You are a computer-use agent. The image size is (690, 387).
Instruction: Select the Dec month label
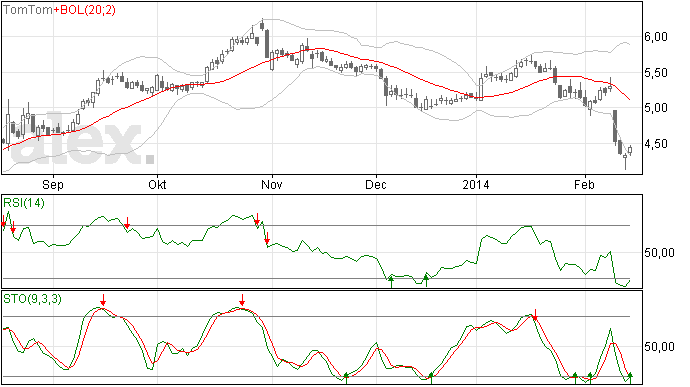tap(376, 184)
